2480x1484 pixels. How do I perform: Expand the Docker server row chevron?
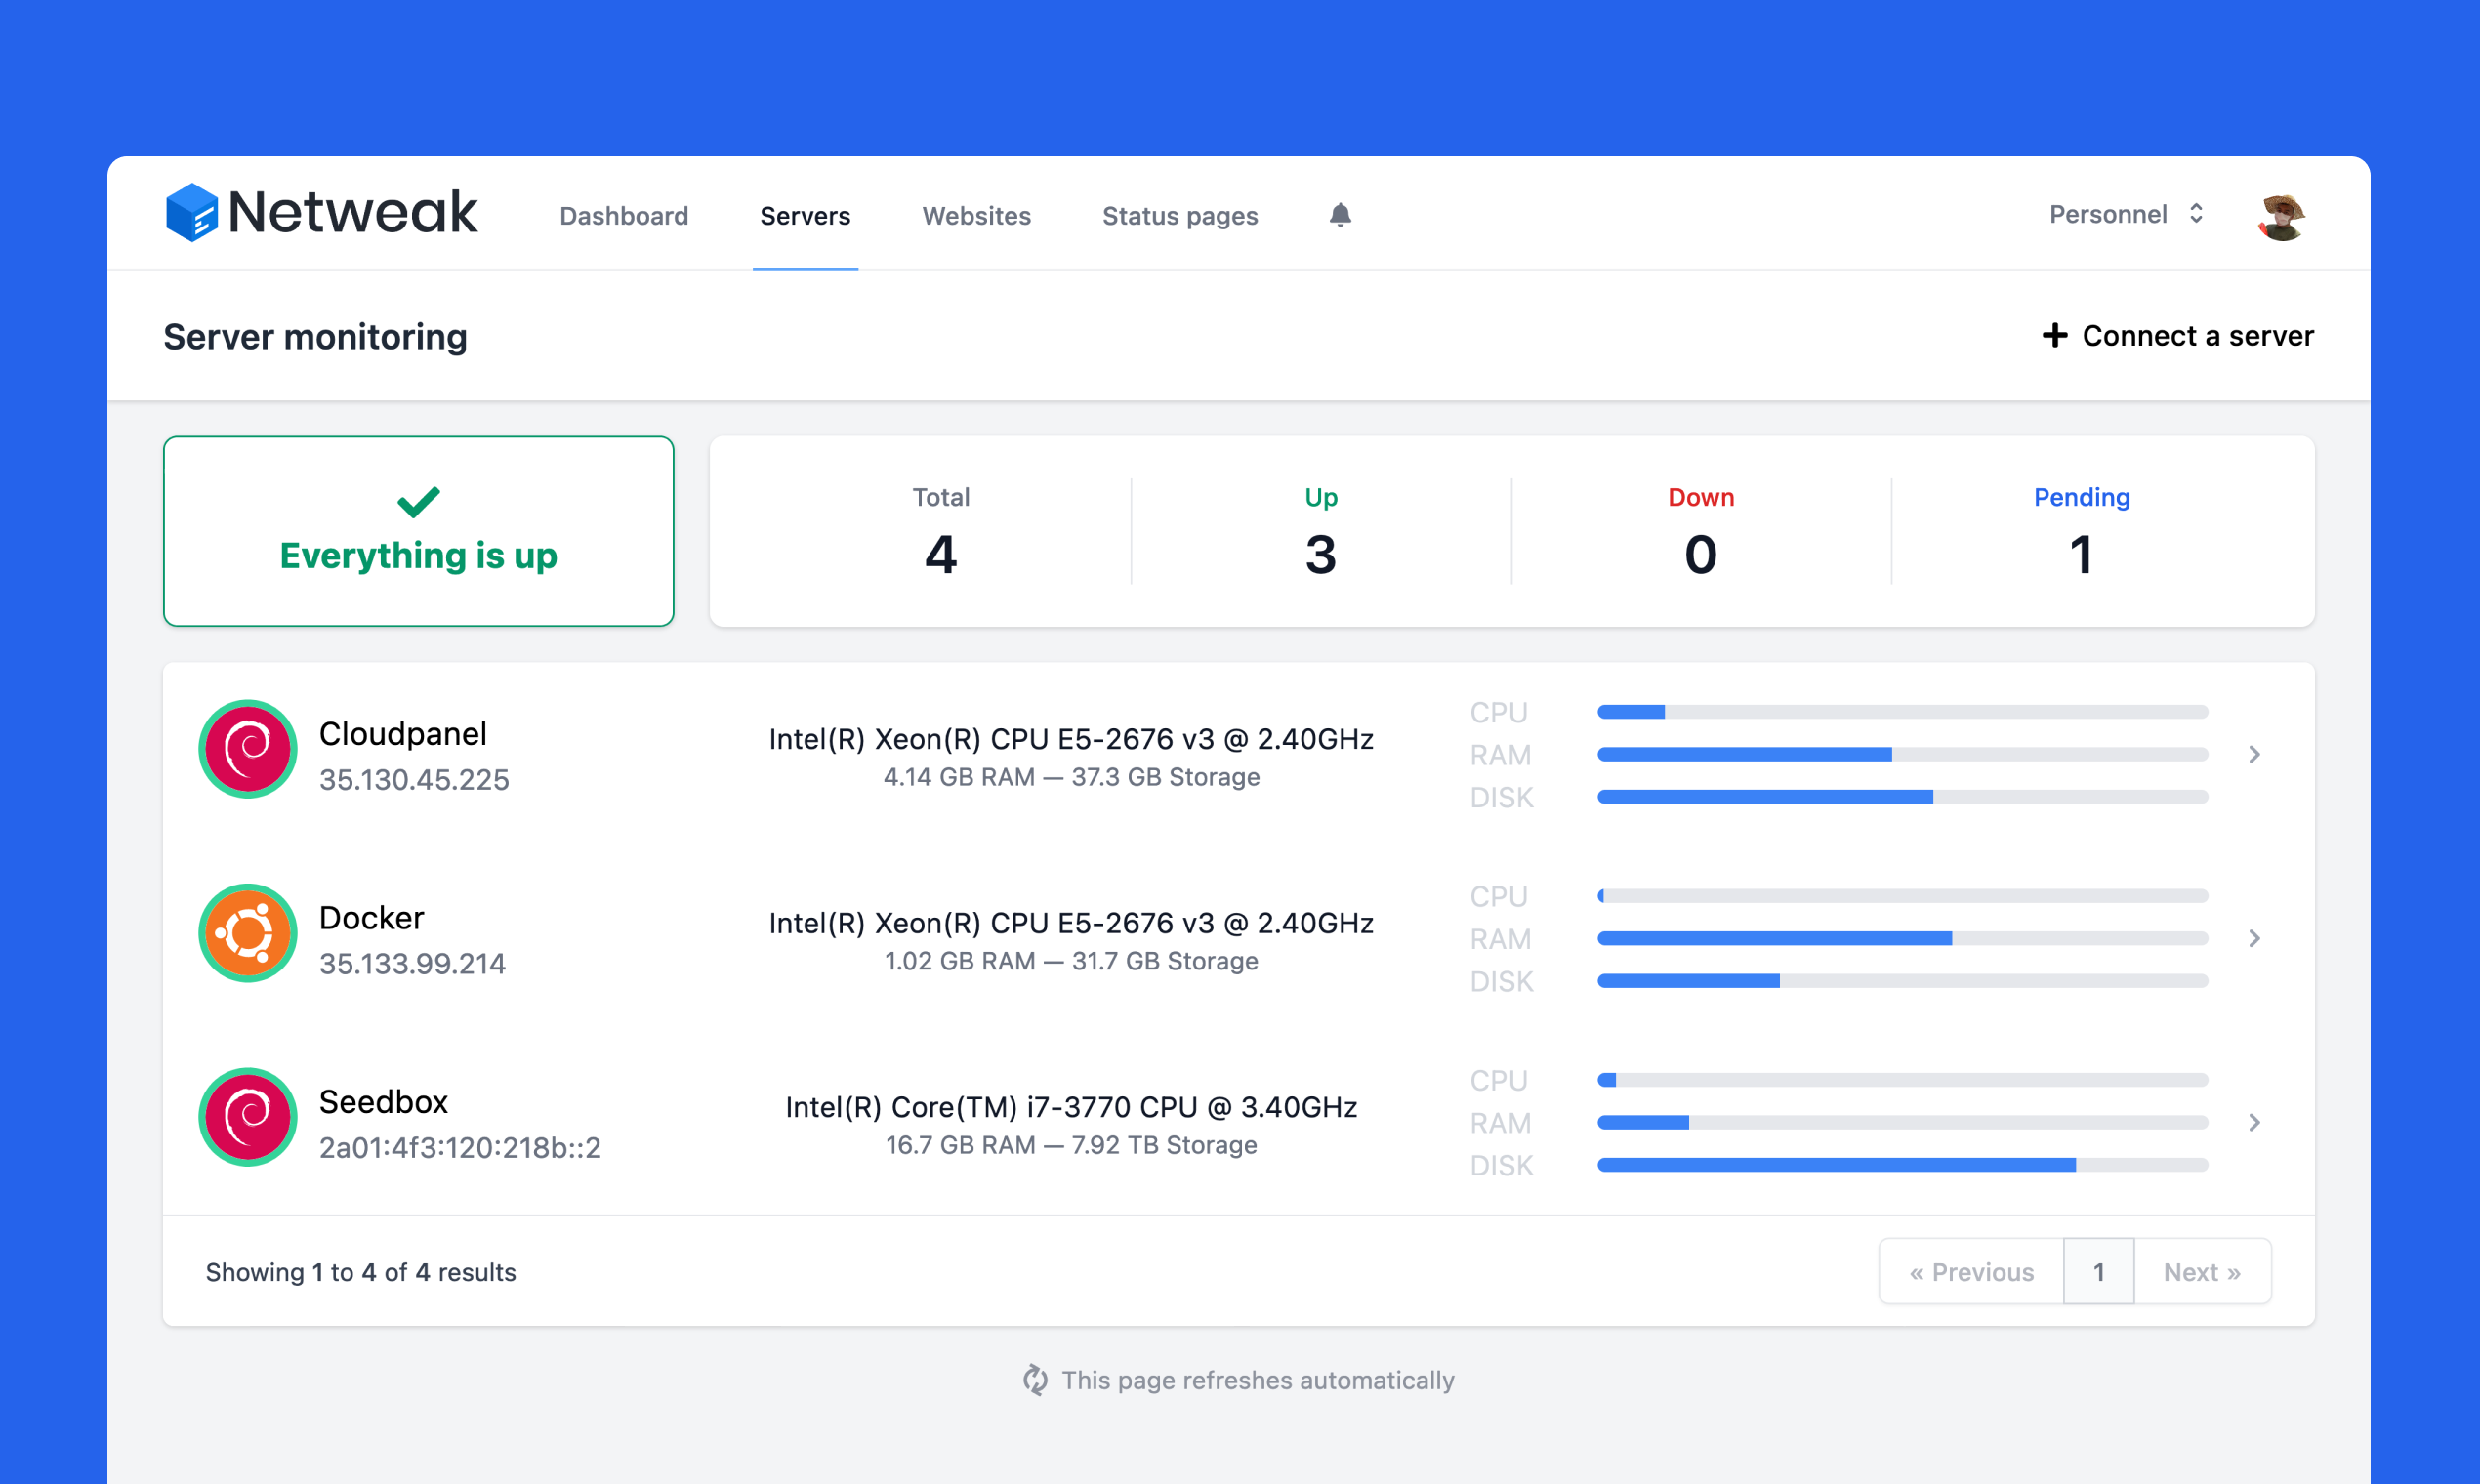click(2254, 938)
